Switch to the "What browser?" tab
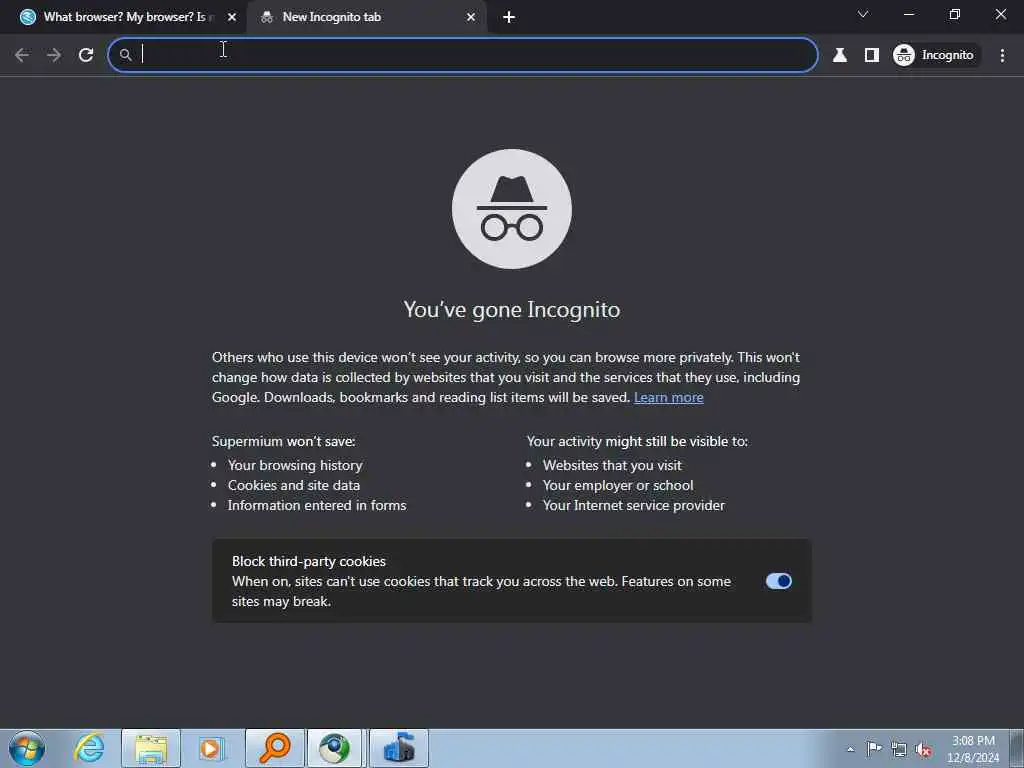This screenshot has width=1024, height=768. [124, 17]
